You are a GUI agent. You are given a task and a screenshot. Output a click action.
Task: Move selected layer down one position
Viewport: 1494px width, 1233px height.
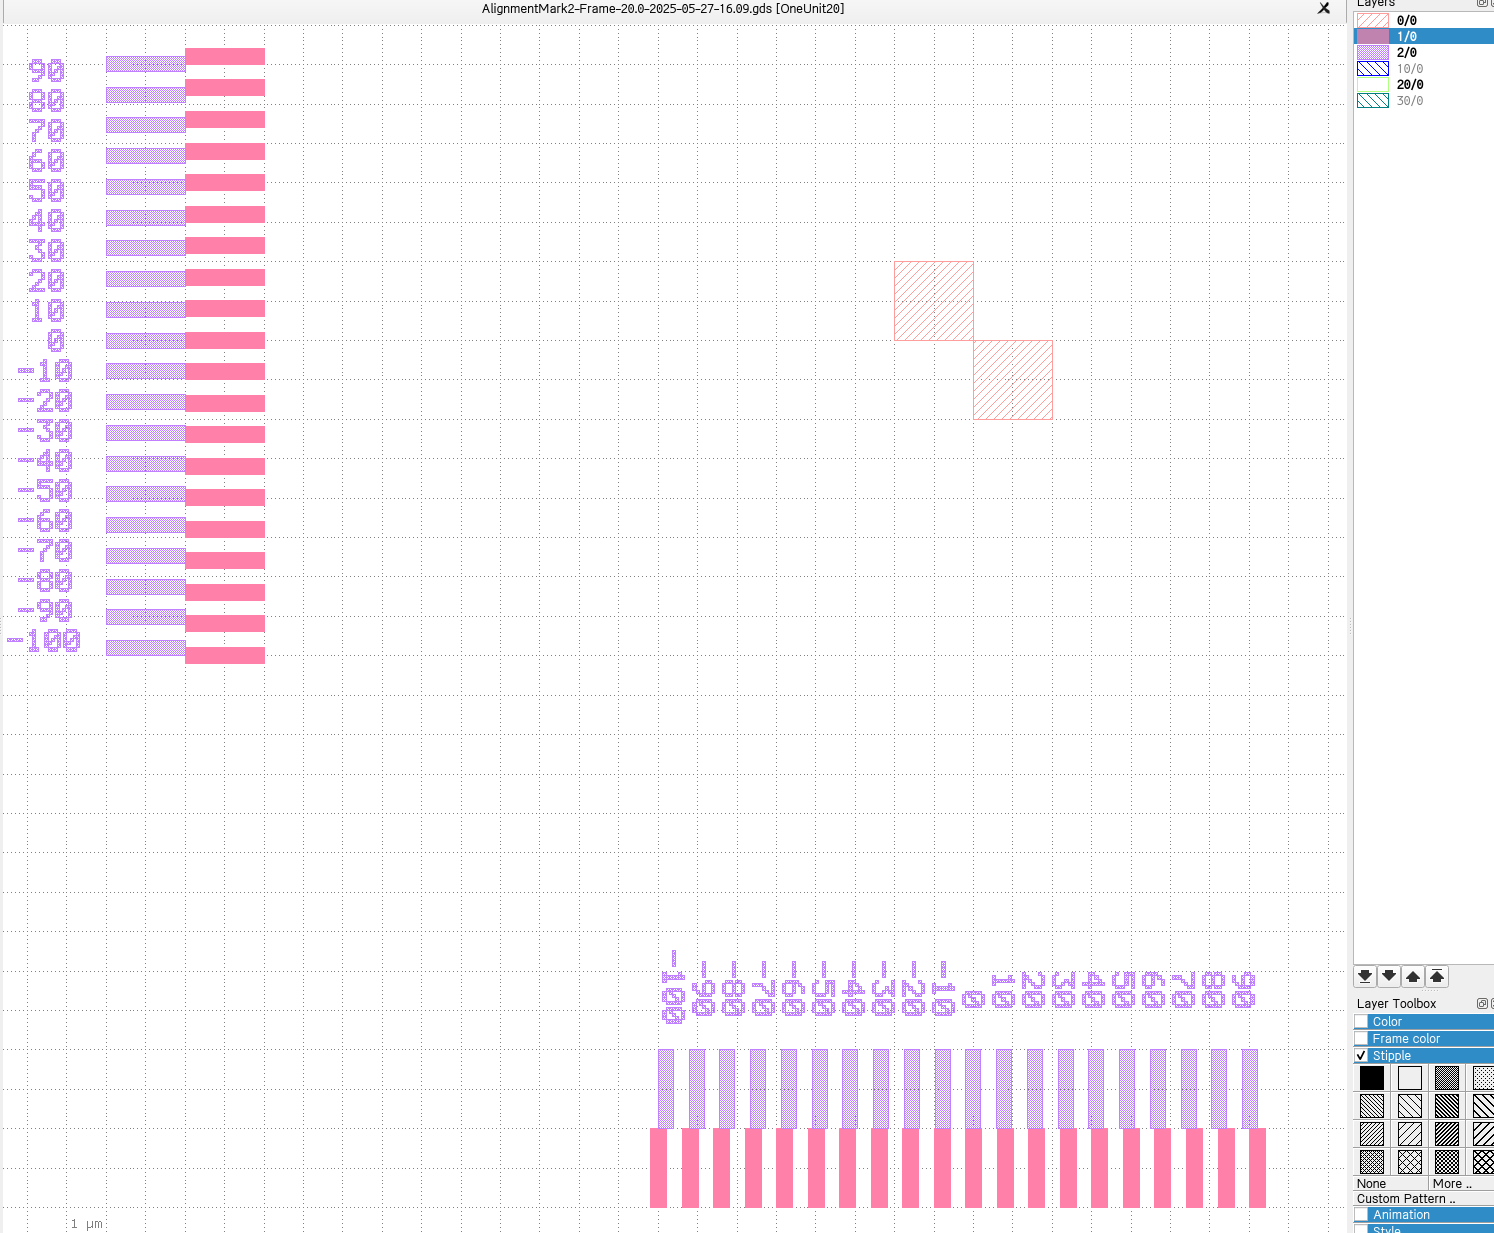tap(1389, 976)
